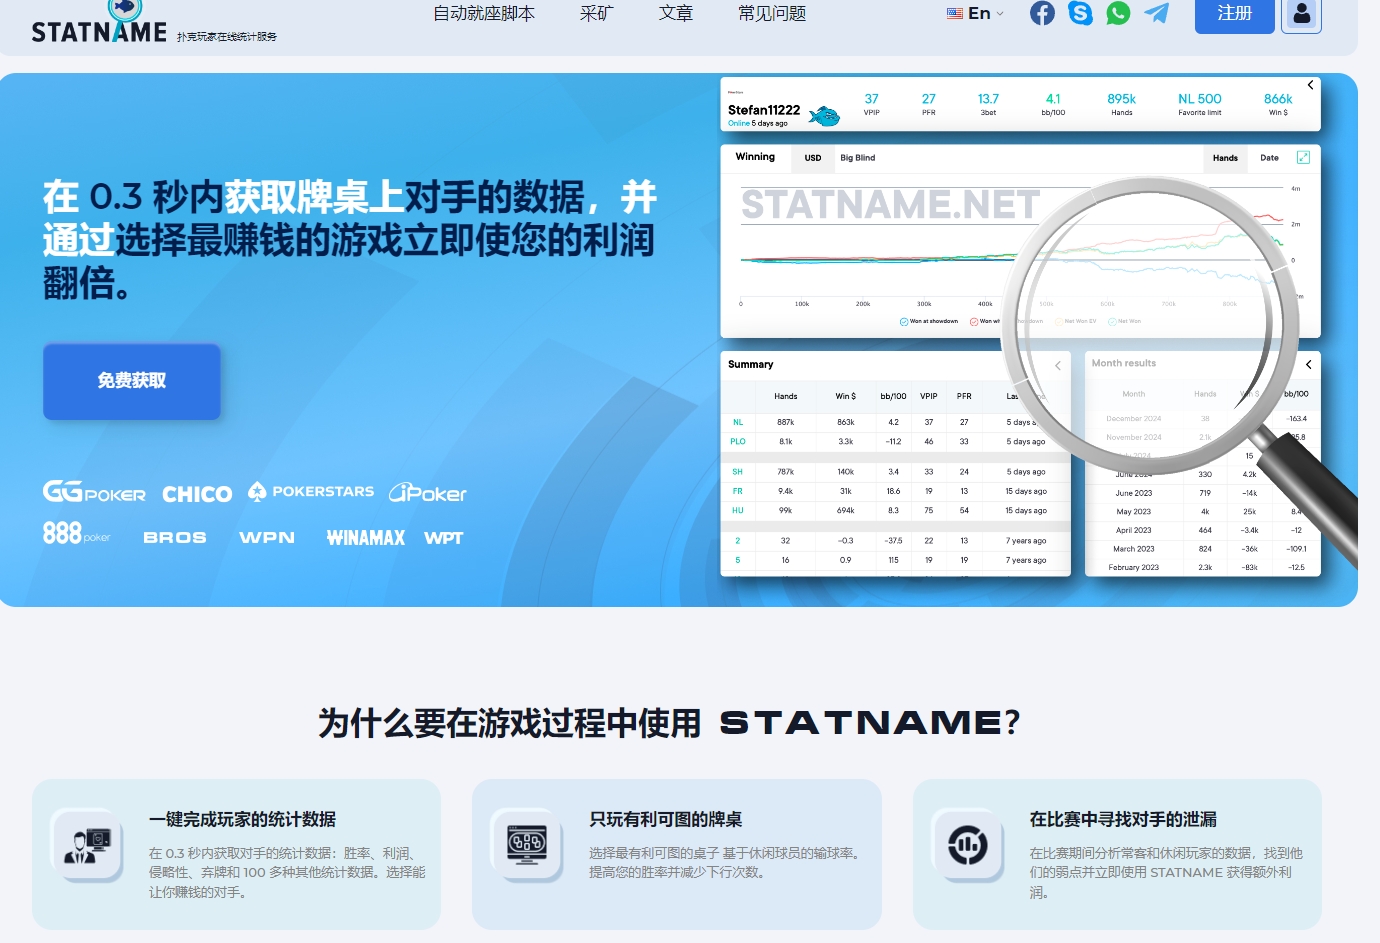This screenshot has height=943, width=1380.
Task: Collapse the Stefan11222 player header chevron
Action: [1310, 85]
